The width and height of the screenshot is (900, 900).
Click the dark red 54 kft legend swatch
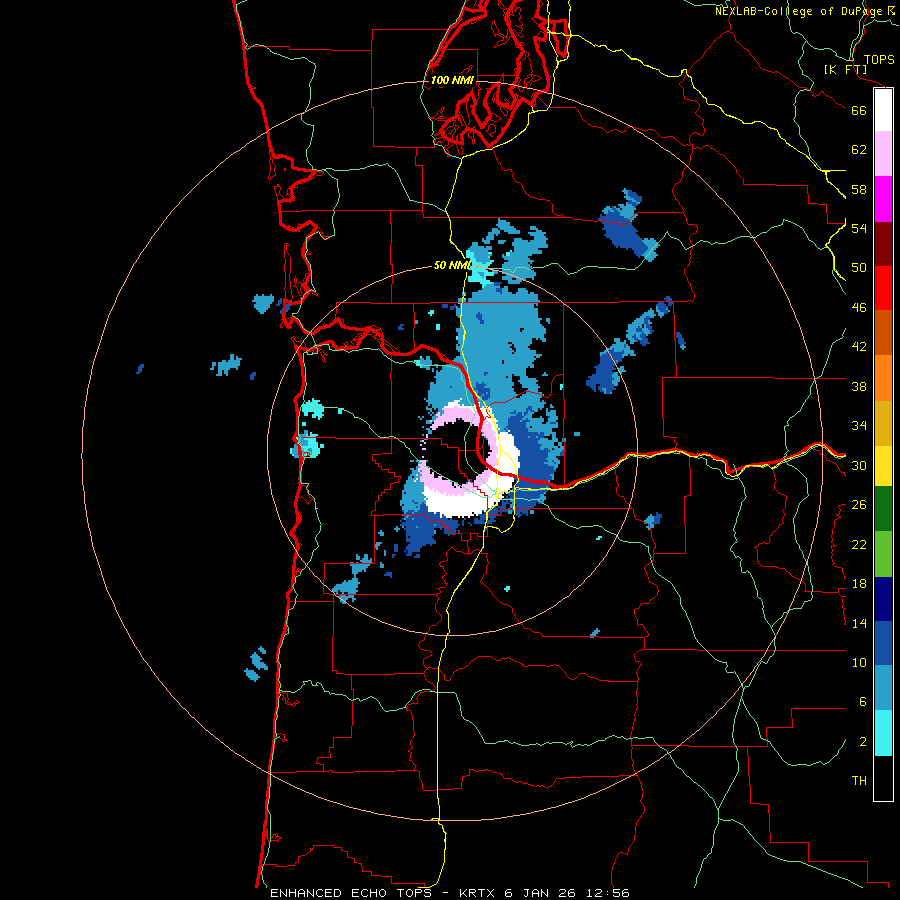coord(883,243)
